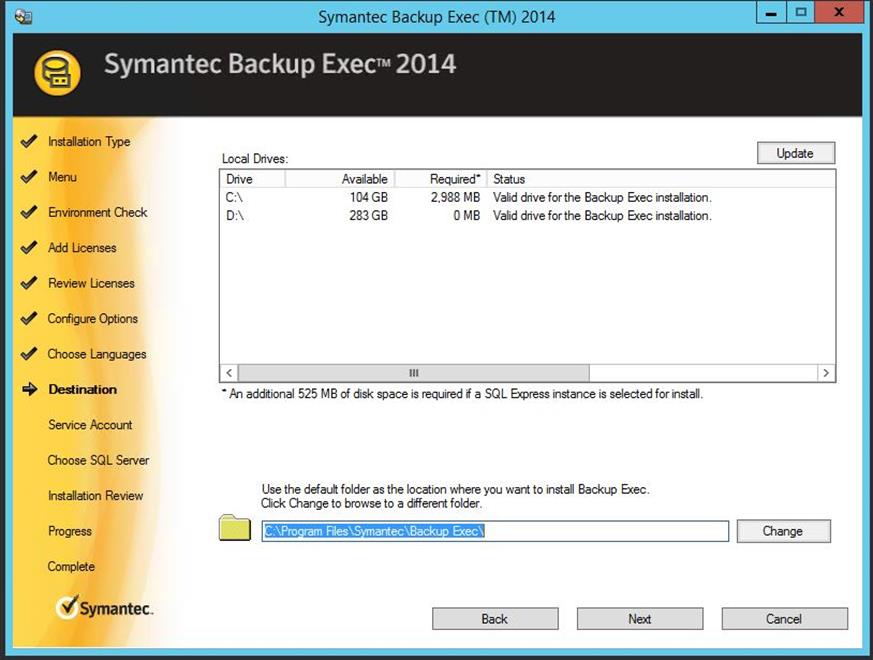Close the installer window
This screenshot has width=873, height=660.
tap(840, 13)
